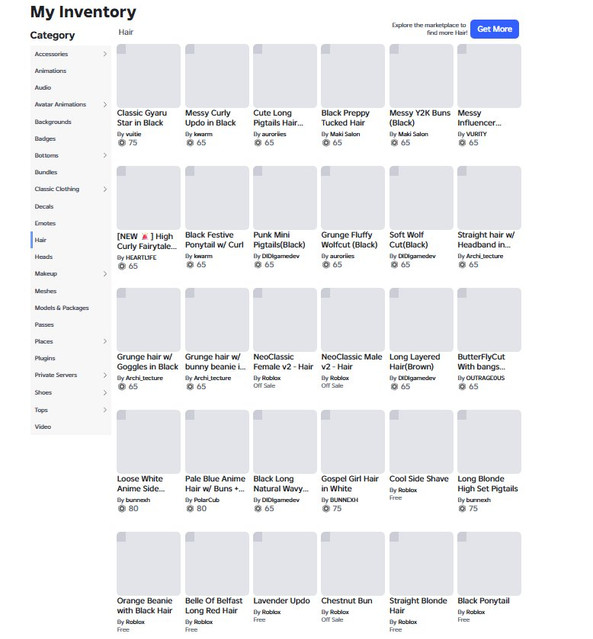Expand the Makeup category arrow
This screenshot has width=593, height=639.
click(105, 273)
